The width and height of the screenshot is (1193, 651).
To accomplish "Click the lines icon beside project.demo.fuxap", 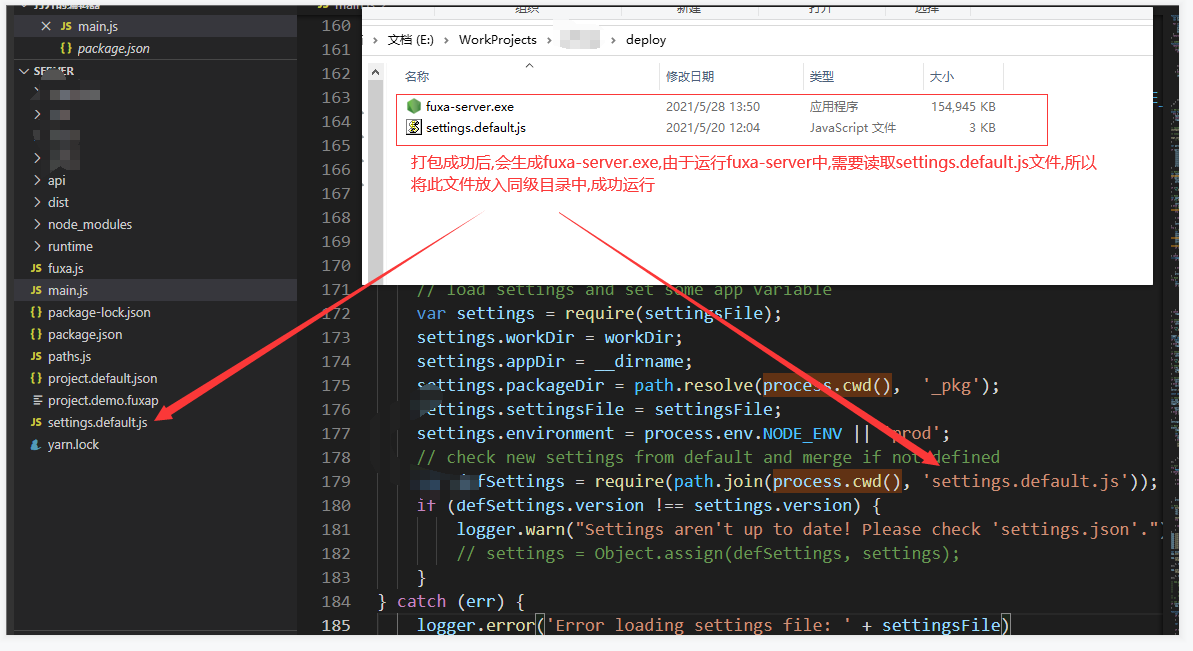I will [37, 400].
